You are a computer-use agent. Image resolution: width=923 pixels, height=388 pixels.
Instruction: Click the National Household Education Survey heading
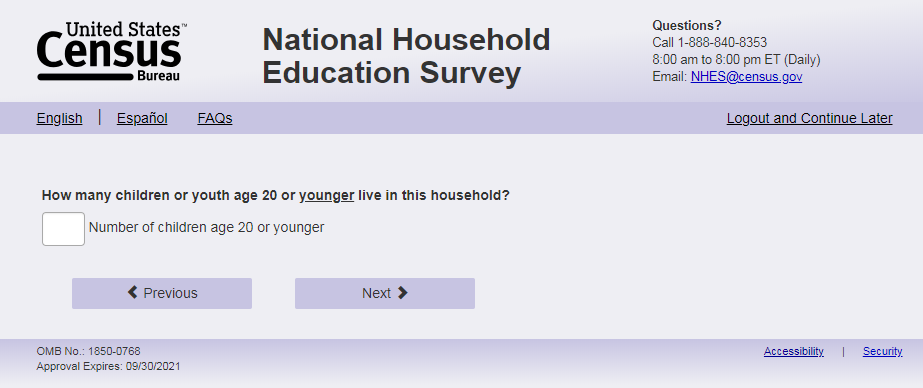pyautogui.click(x=406, y=57)
